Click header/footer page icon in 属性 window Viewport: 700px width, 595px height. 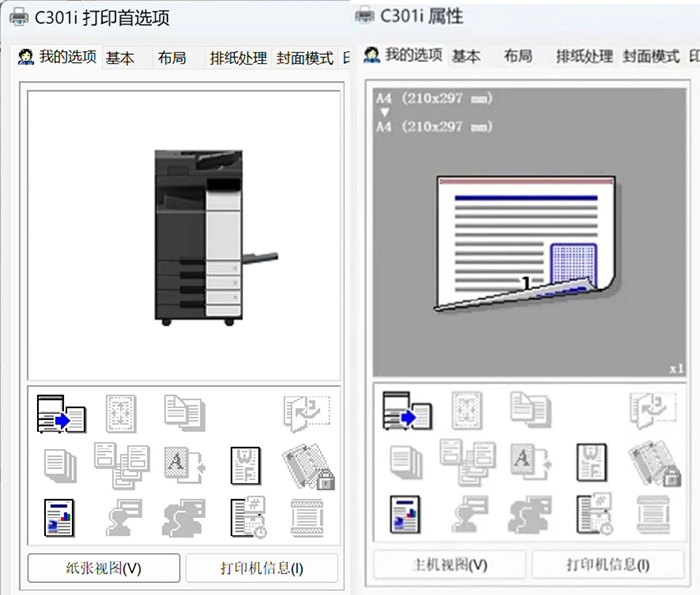[591, 462]
